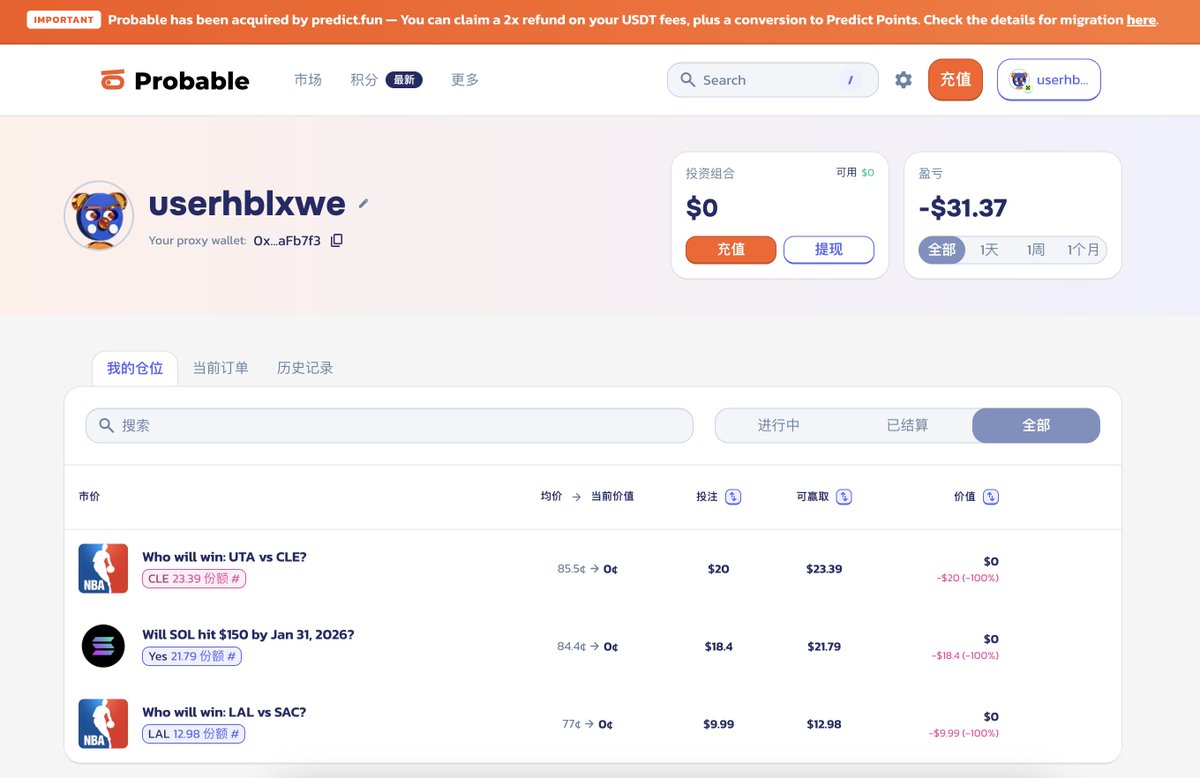The width and height of the screenshot is (1200, 778).
Task: Click the Solana market icon
Action: pos(103,646)
